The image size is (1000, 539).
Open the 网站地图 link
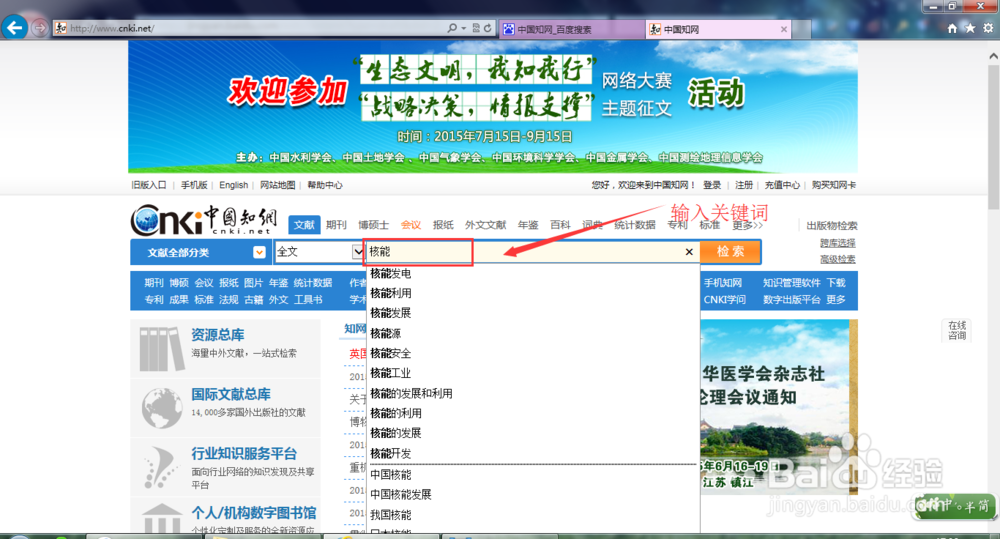coord(277,185)
